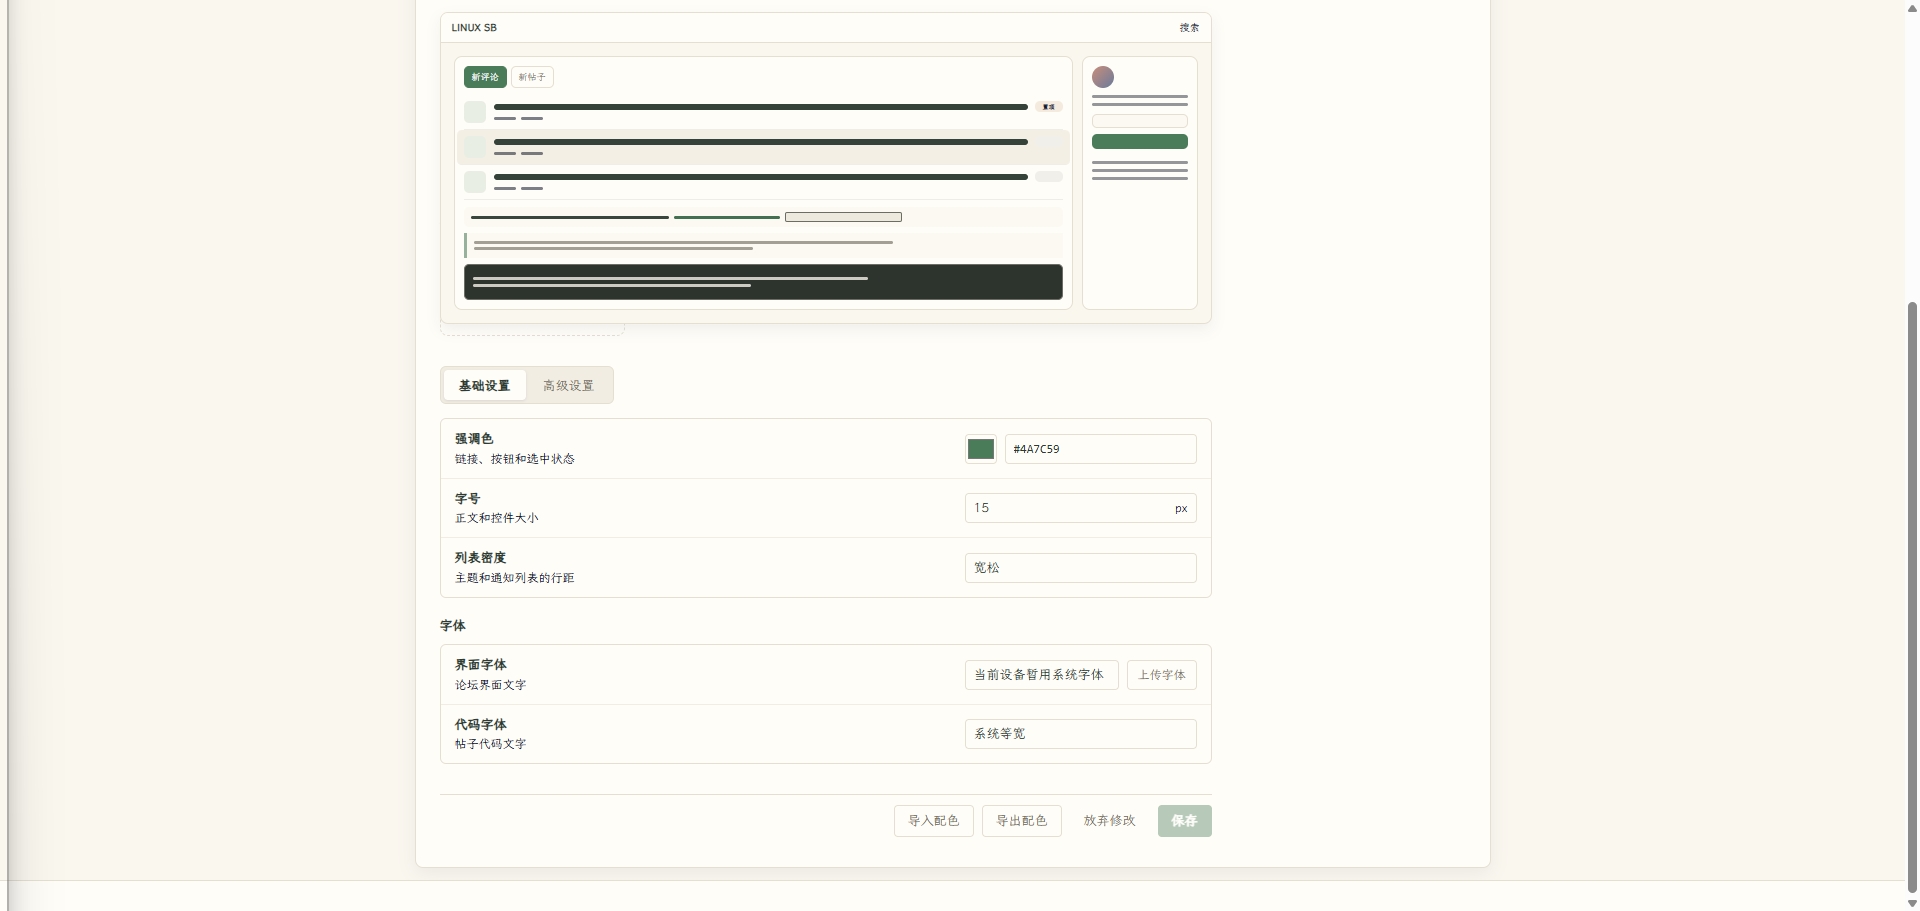Select the 新帖子 tab in preview
Viewport: 1920px width, 911px height.
pyautogui.click(x=532, y=77)
